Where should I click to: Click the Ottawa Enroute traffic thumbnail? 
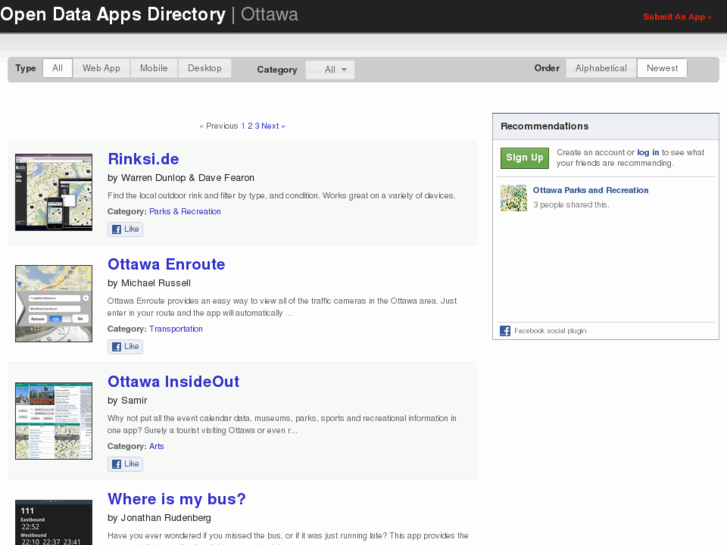pyautogui.click(x=54, y=304)
